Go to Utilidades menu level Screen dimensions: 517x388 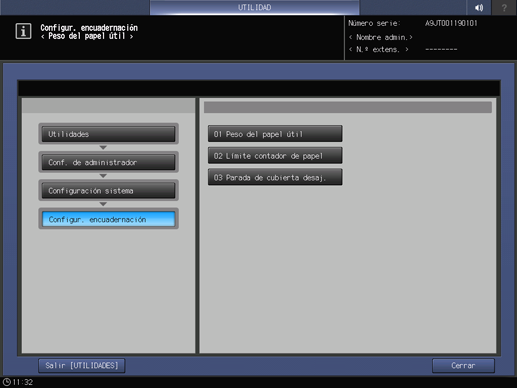(x=108, y=134)
